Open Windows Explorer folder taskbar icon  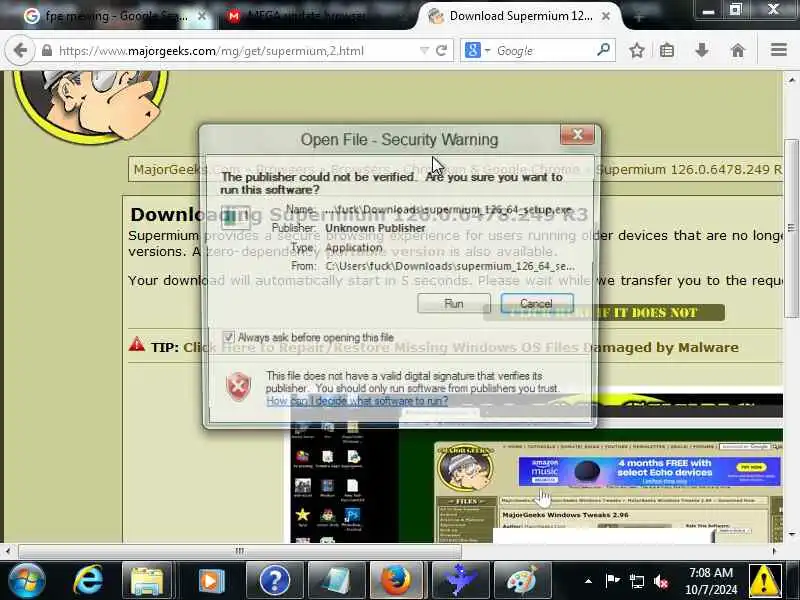148,581
